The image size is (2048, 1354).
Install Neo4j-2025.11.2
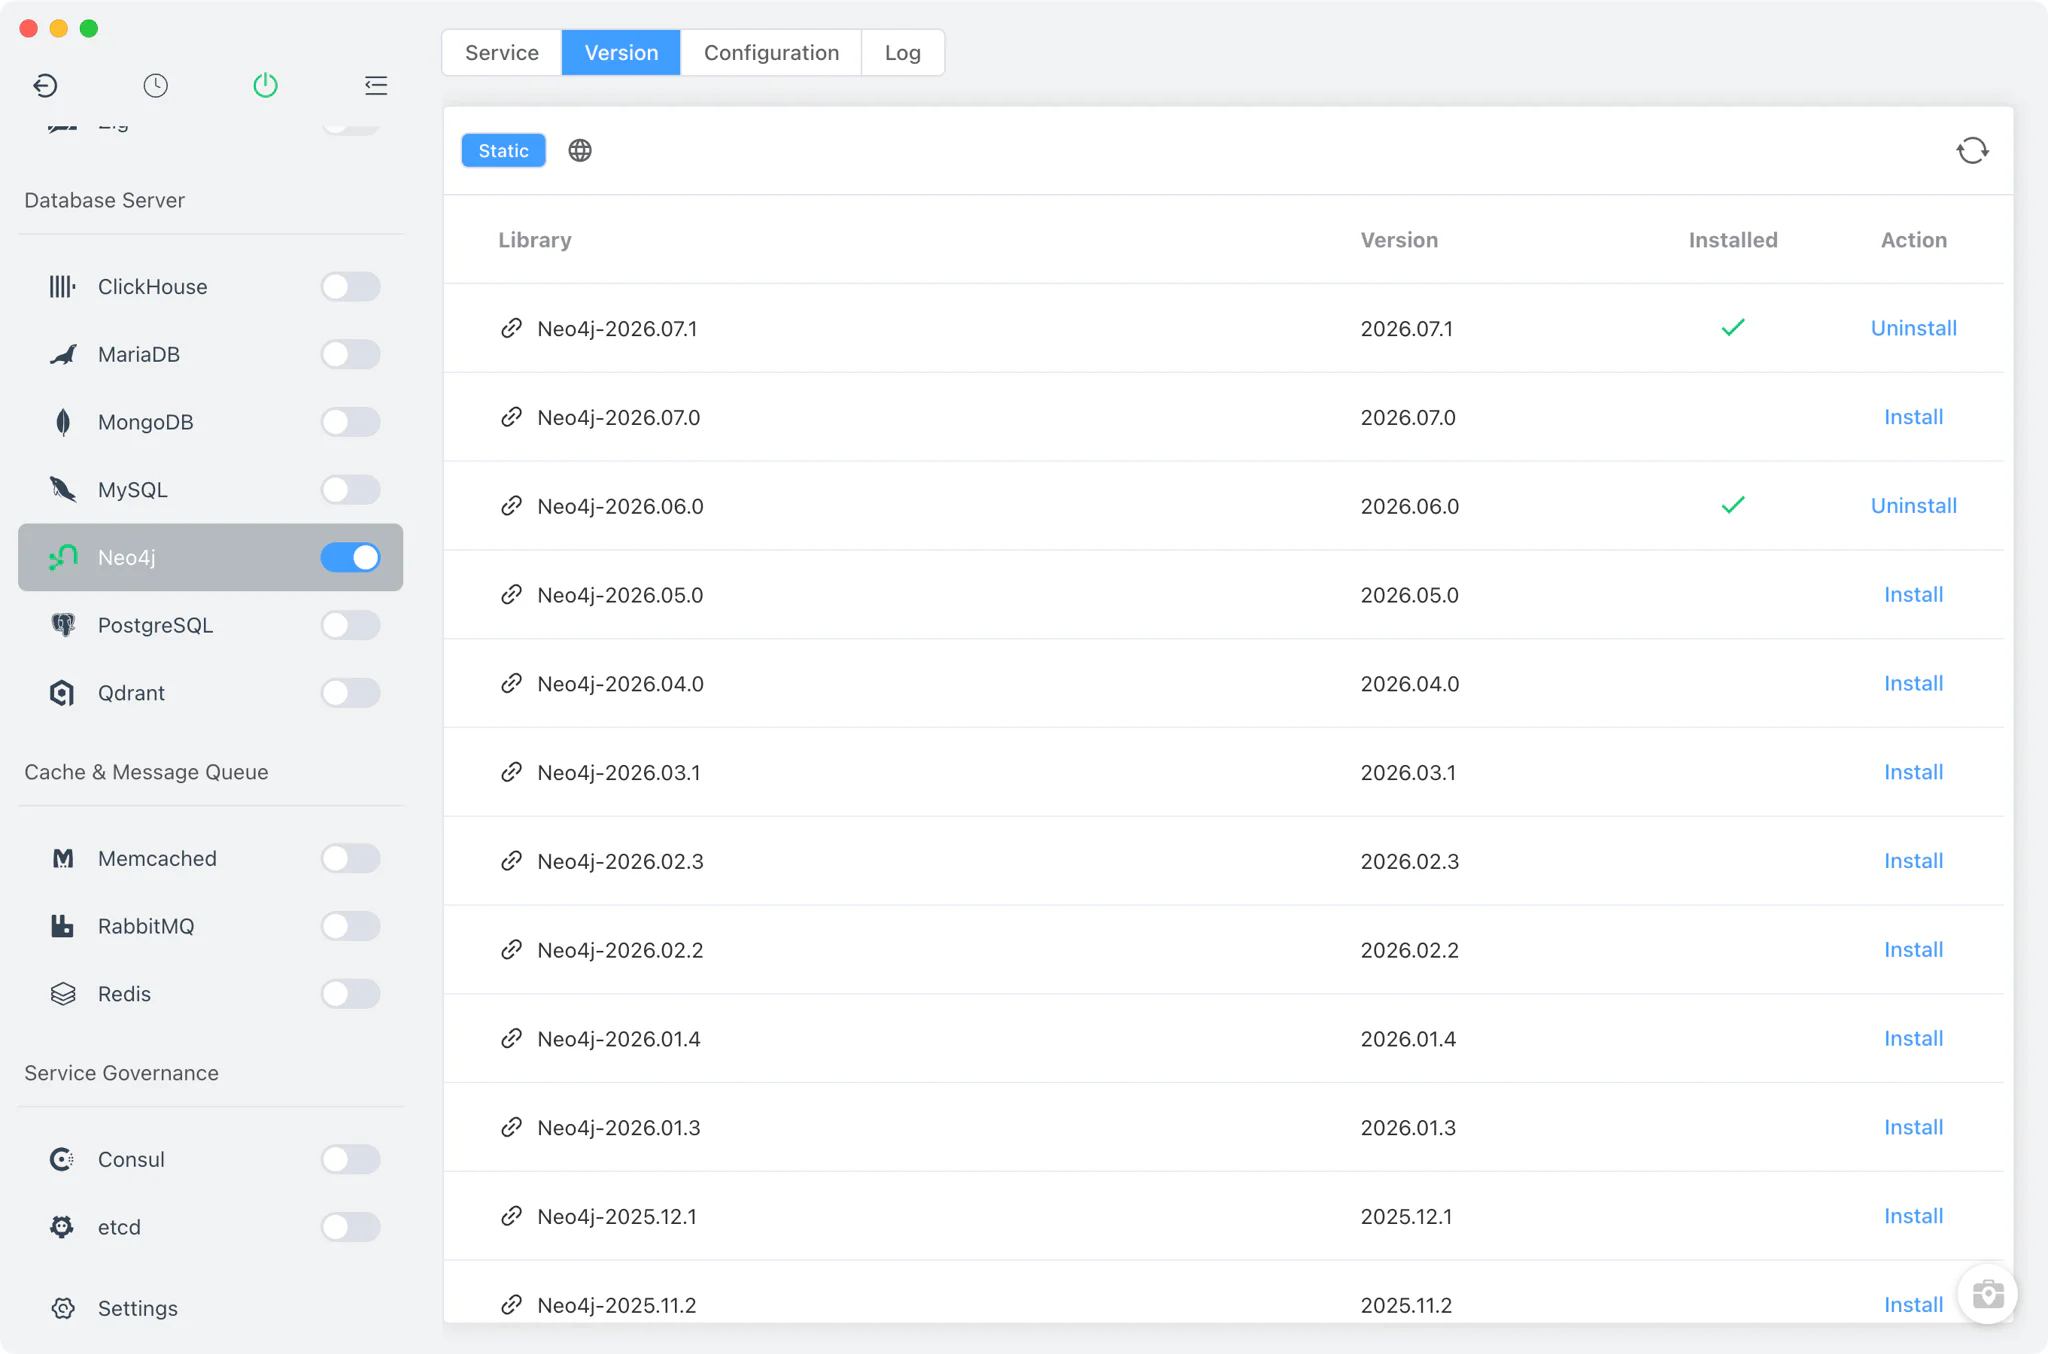pos(1913,1305)
